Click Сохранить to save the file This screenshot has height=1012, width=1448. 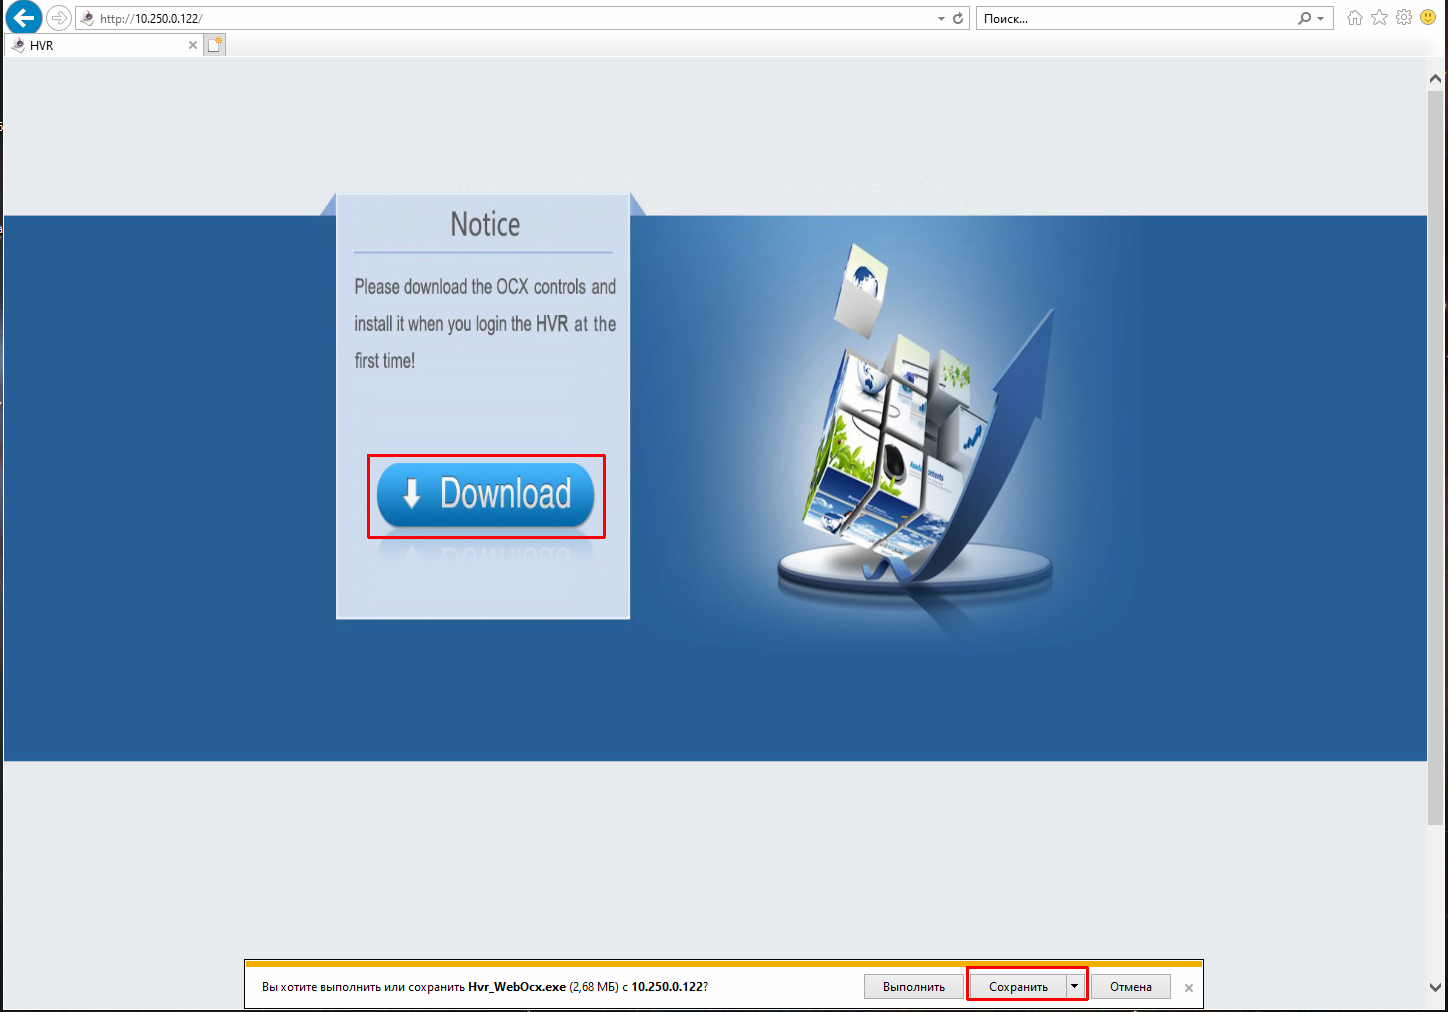tap(1018, 986)
